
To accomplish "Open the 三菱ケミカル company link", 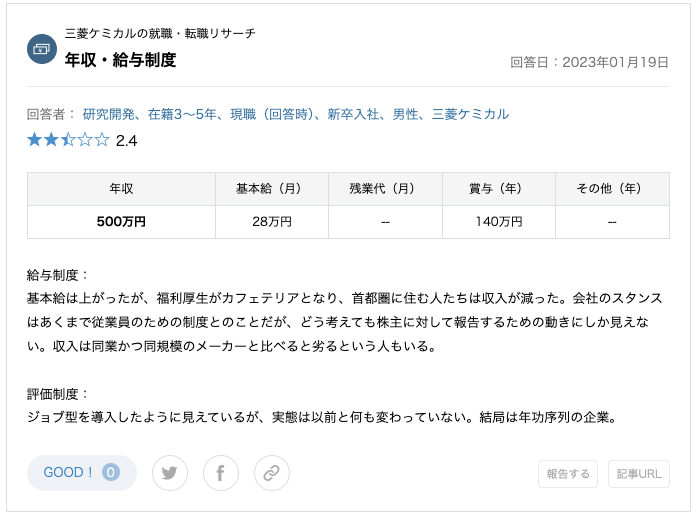I will [x=470, y=114].
